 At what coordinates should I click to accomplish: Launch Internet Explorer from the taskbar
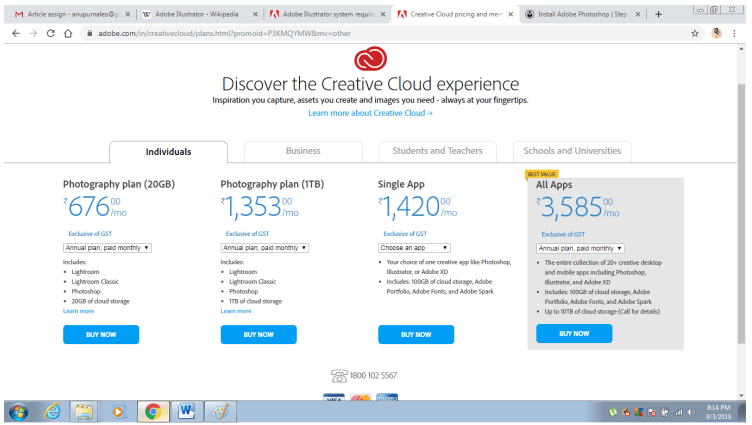click(x=52, y=412)
